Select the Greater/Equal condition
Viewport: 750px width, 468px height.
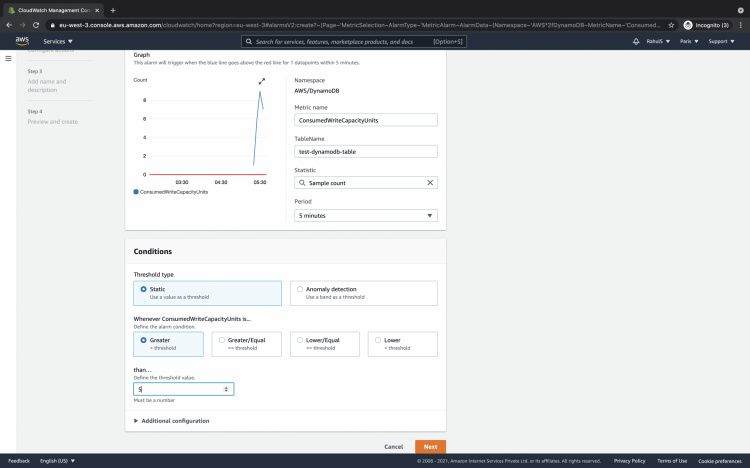click(x=222, y=340)
